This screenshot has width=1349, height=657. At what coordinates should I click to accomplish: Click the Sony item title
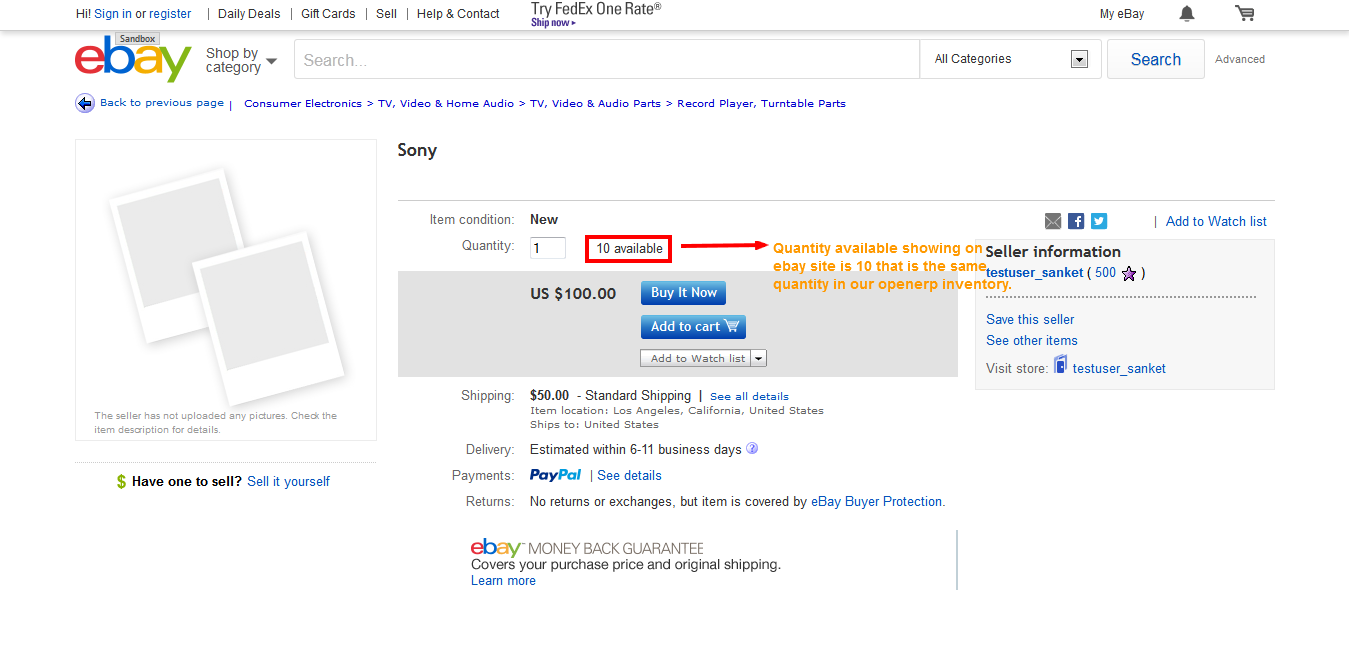(417, 150)
